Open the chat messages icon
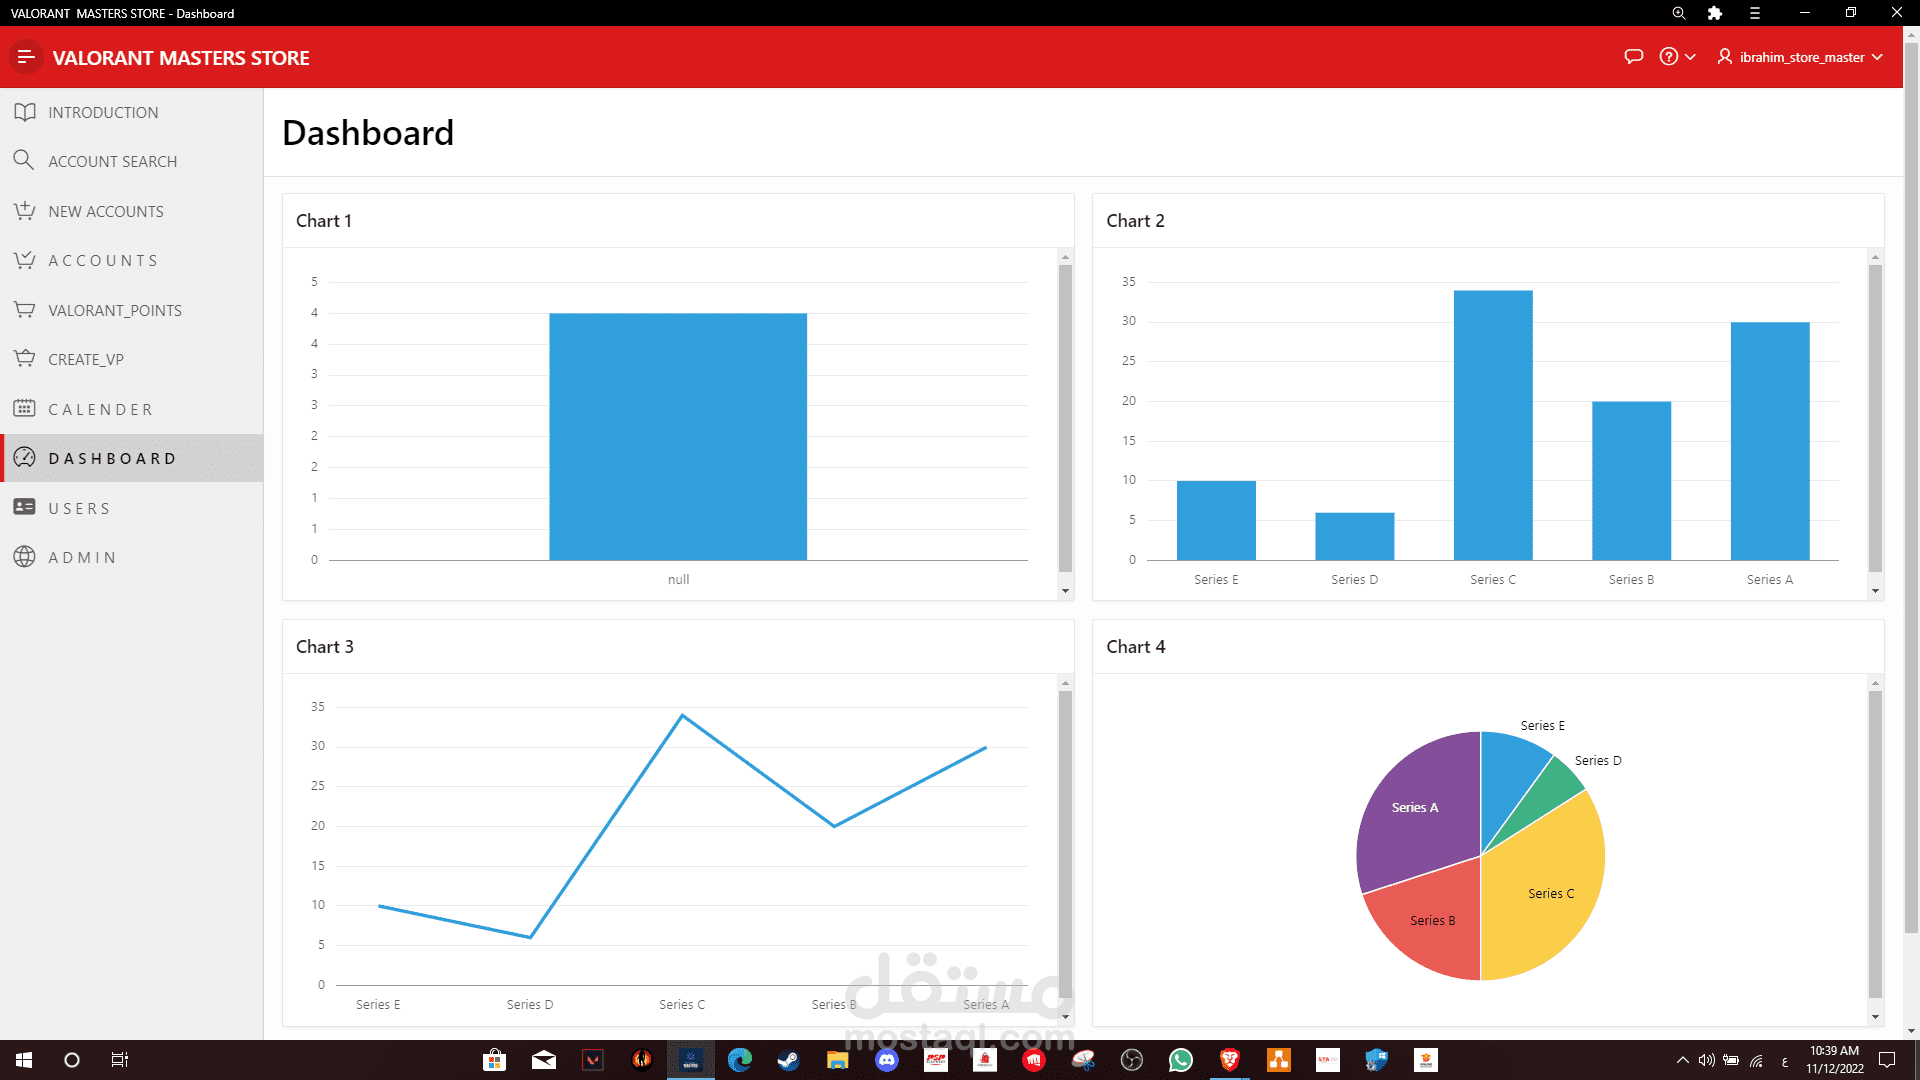The height and width of the screenshot is (1080, 1920). (x=1633, y=57)
